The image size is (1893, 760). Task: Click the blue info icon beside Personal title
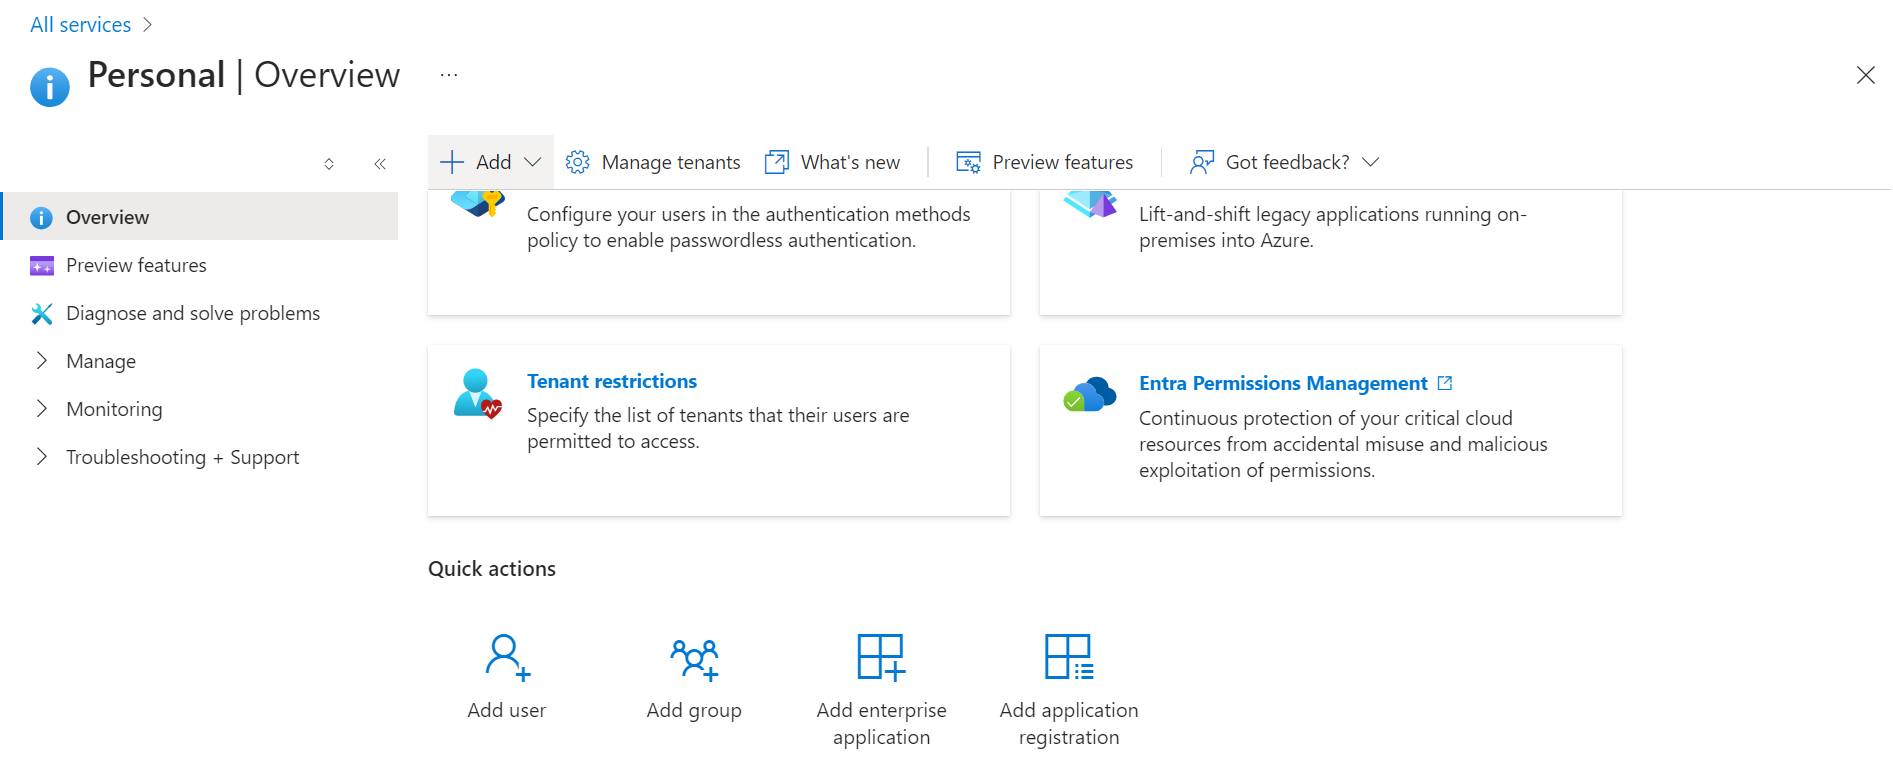50,87
